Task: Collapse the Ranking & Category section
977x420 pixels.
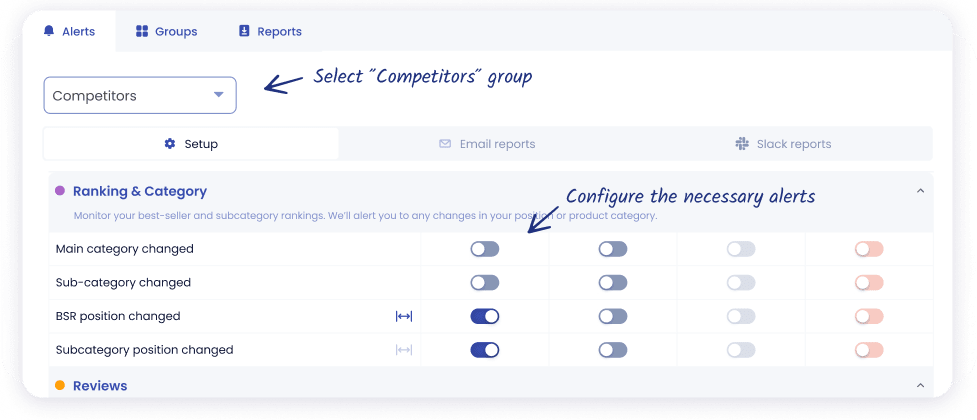Action: tap(921, 191)
